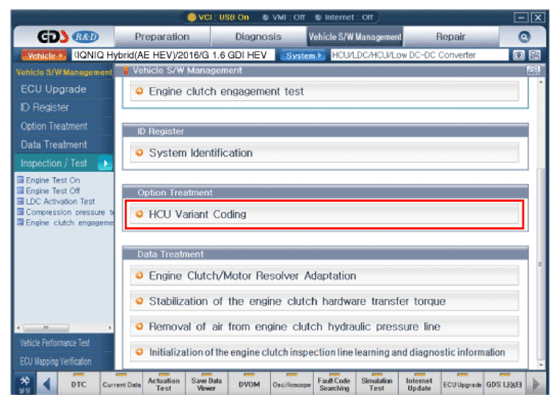Click the left arrow in bottom toolbar
The image size is (560, 404).
(46, 384)
